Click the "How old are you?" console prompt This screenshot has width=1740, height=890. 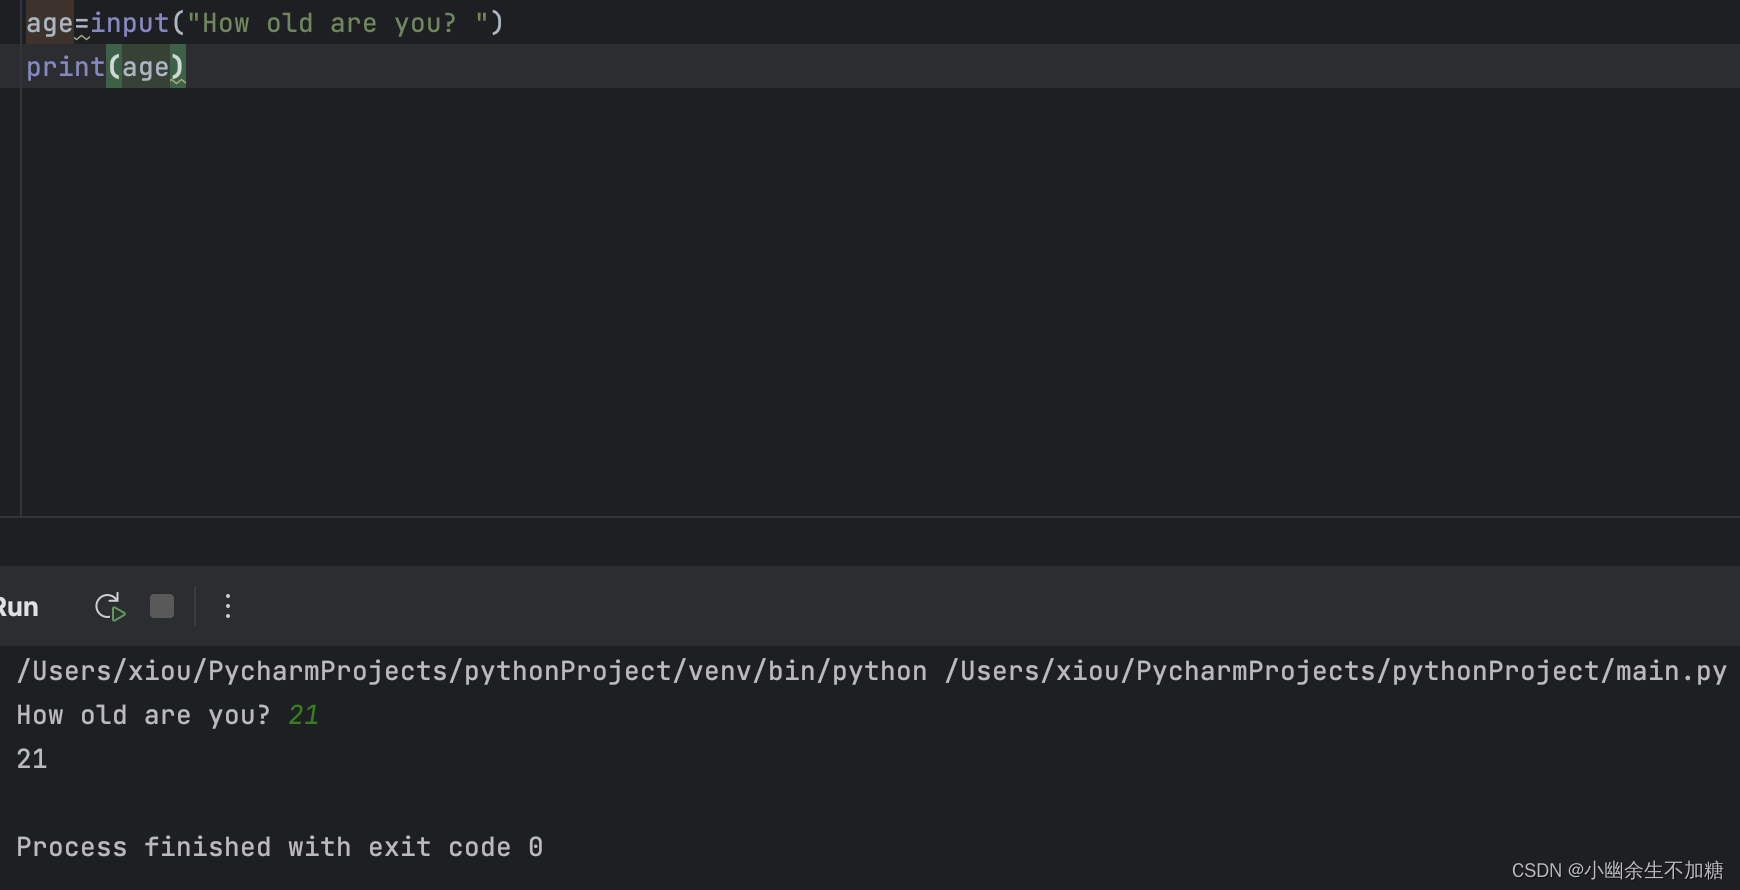143,715
